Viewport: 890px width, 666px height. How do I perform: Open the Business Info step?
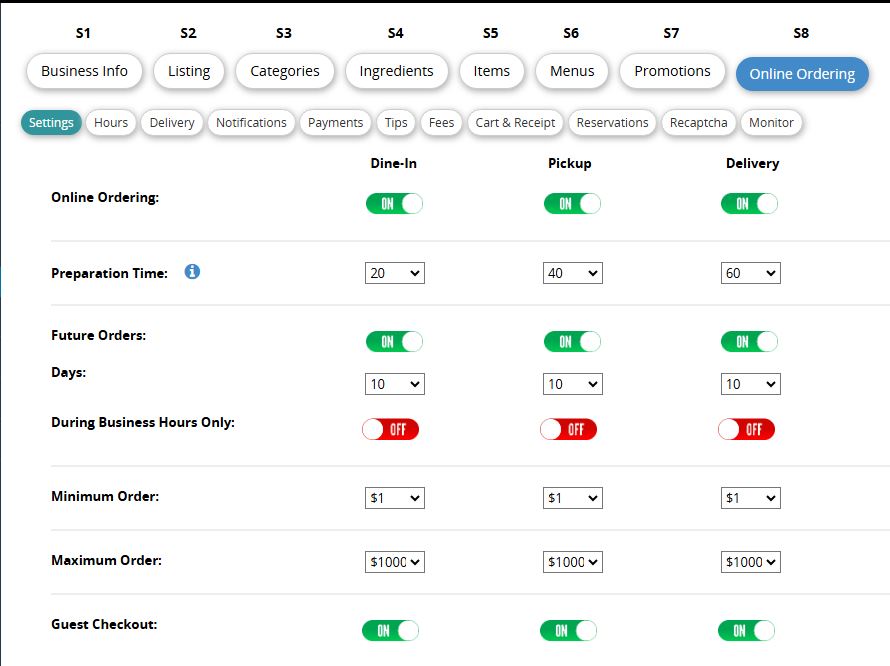click(84, 71)
